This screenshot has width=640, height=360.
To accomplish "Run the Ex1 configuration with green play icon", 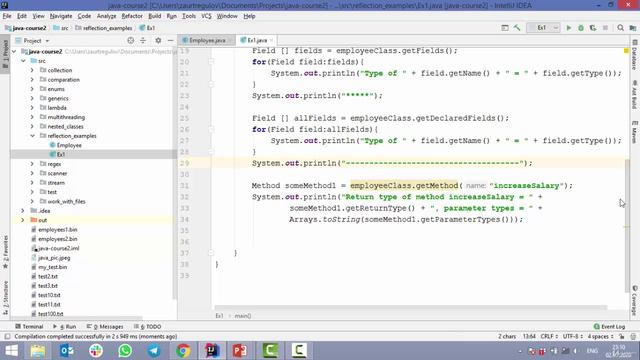I will (569, 28).
